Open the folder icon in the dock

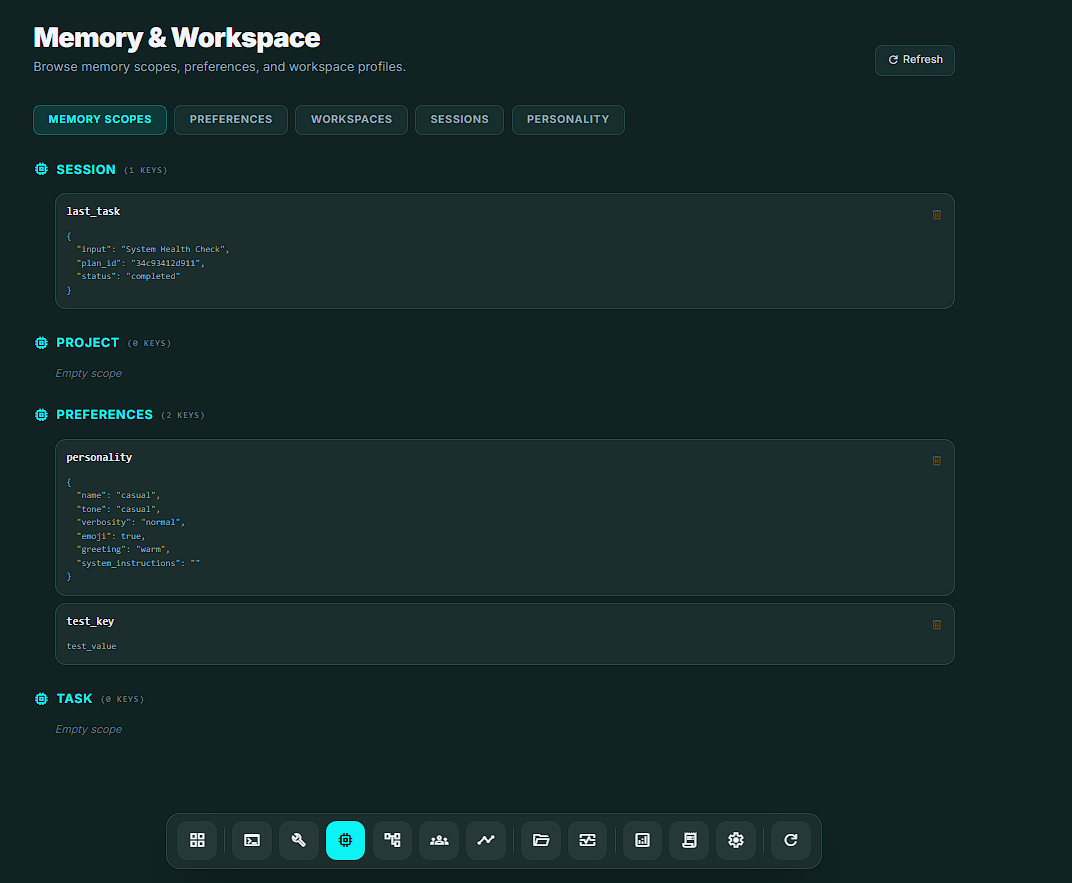click(x=541, y=840)
